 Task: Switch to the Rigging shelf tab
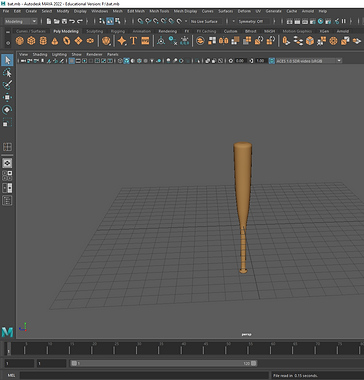coord(118,31)
